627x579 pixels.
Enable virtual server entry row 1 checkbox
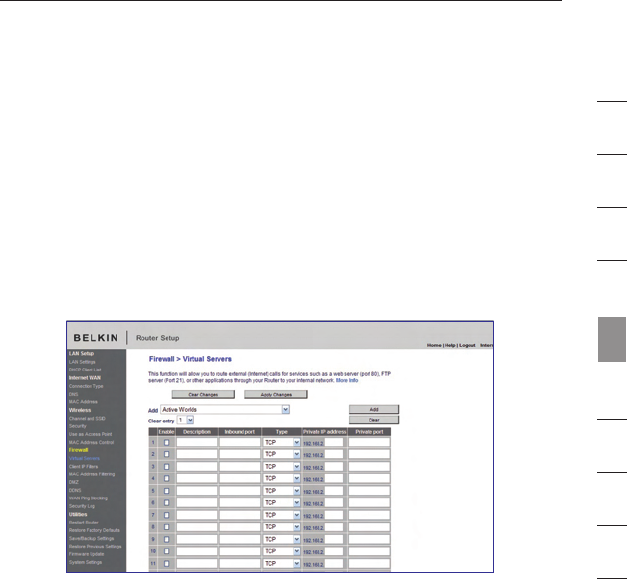coord(167,443)
